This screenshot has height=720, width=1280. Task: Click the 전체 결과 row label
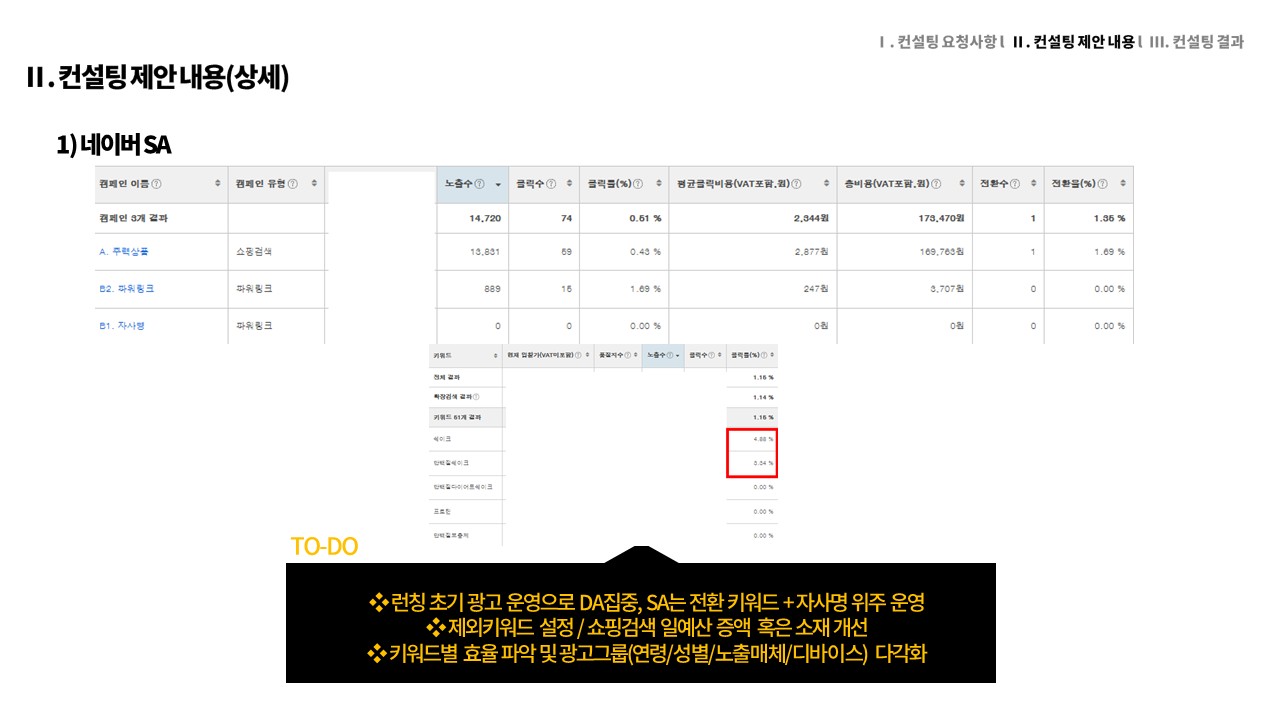(x=447, y=377)
